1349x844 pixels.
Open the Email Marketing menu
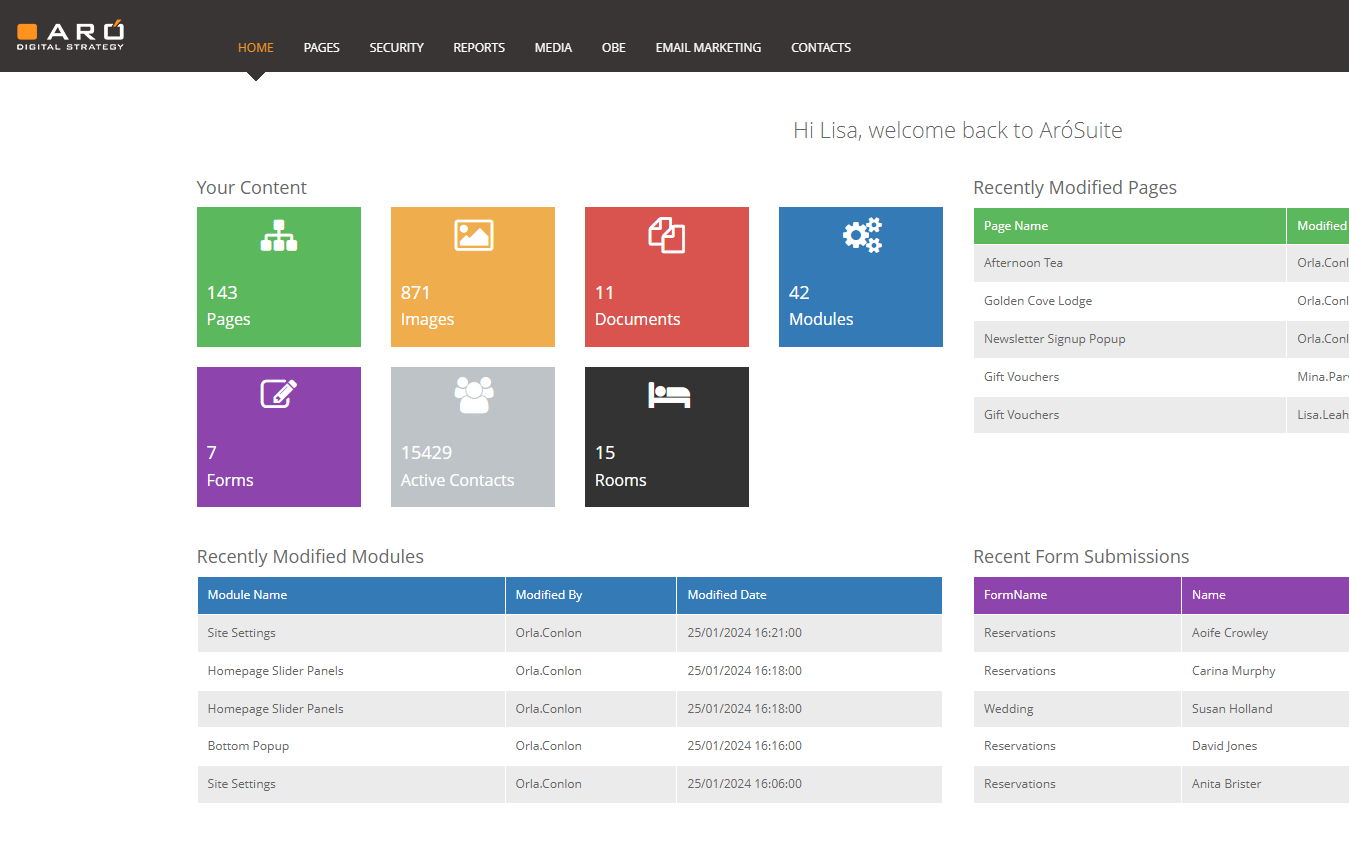click(x=708, y=47)
